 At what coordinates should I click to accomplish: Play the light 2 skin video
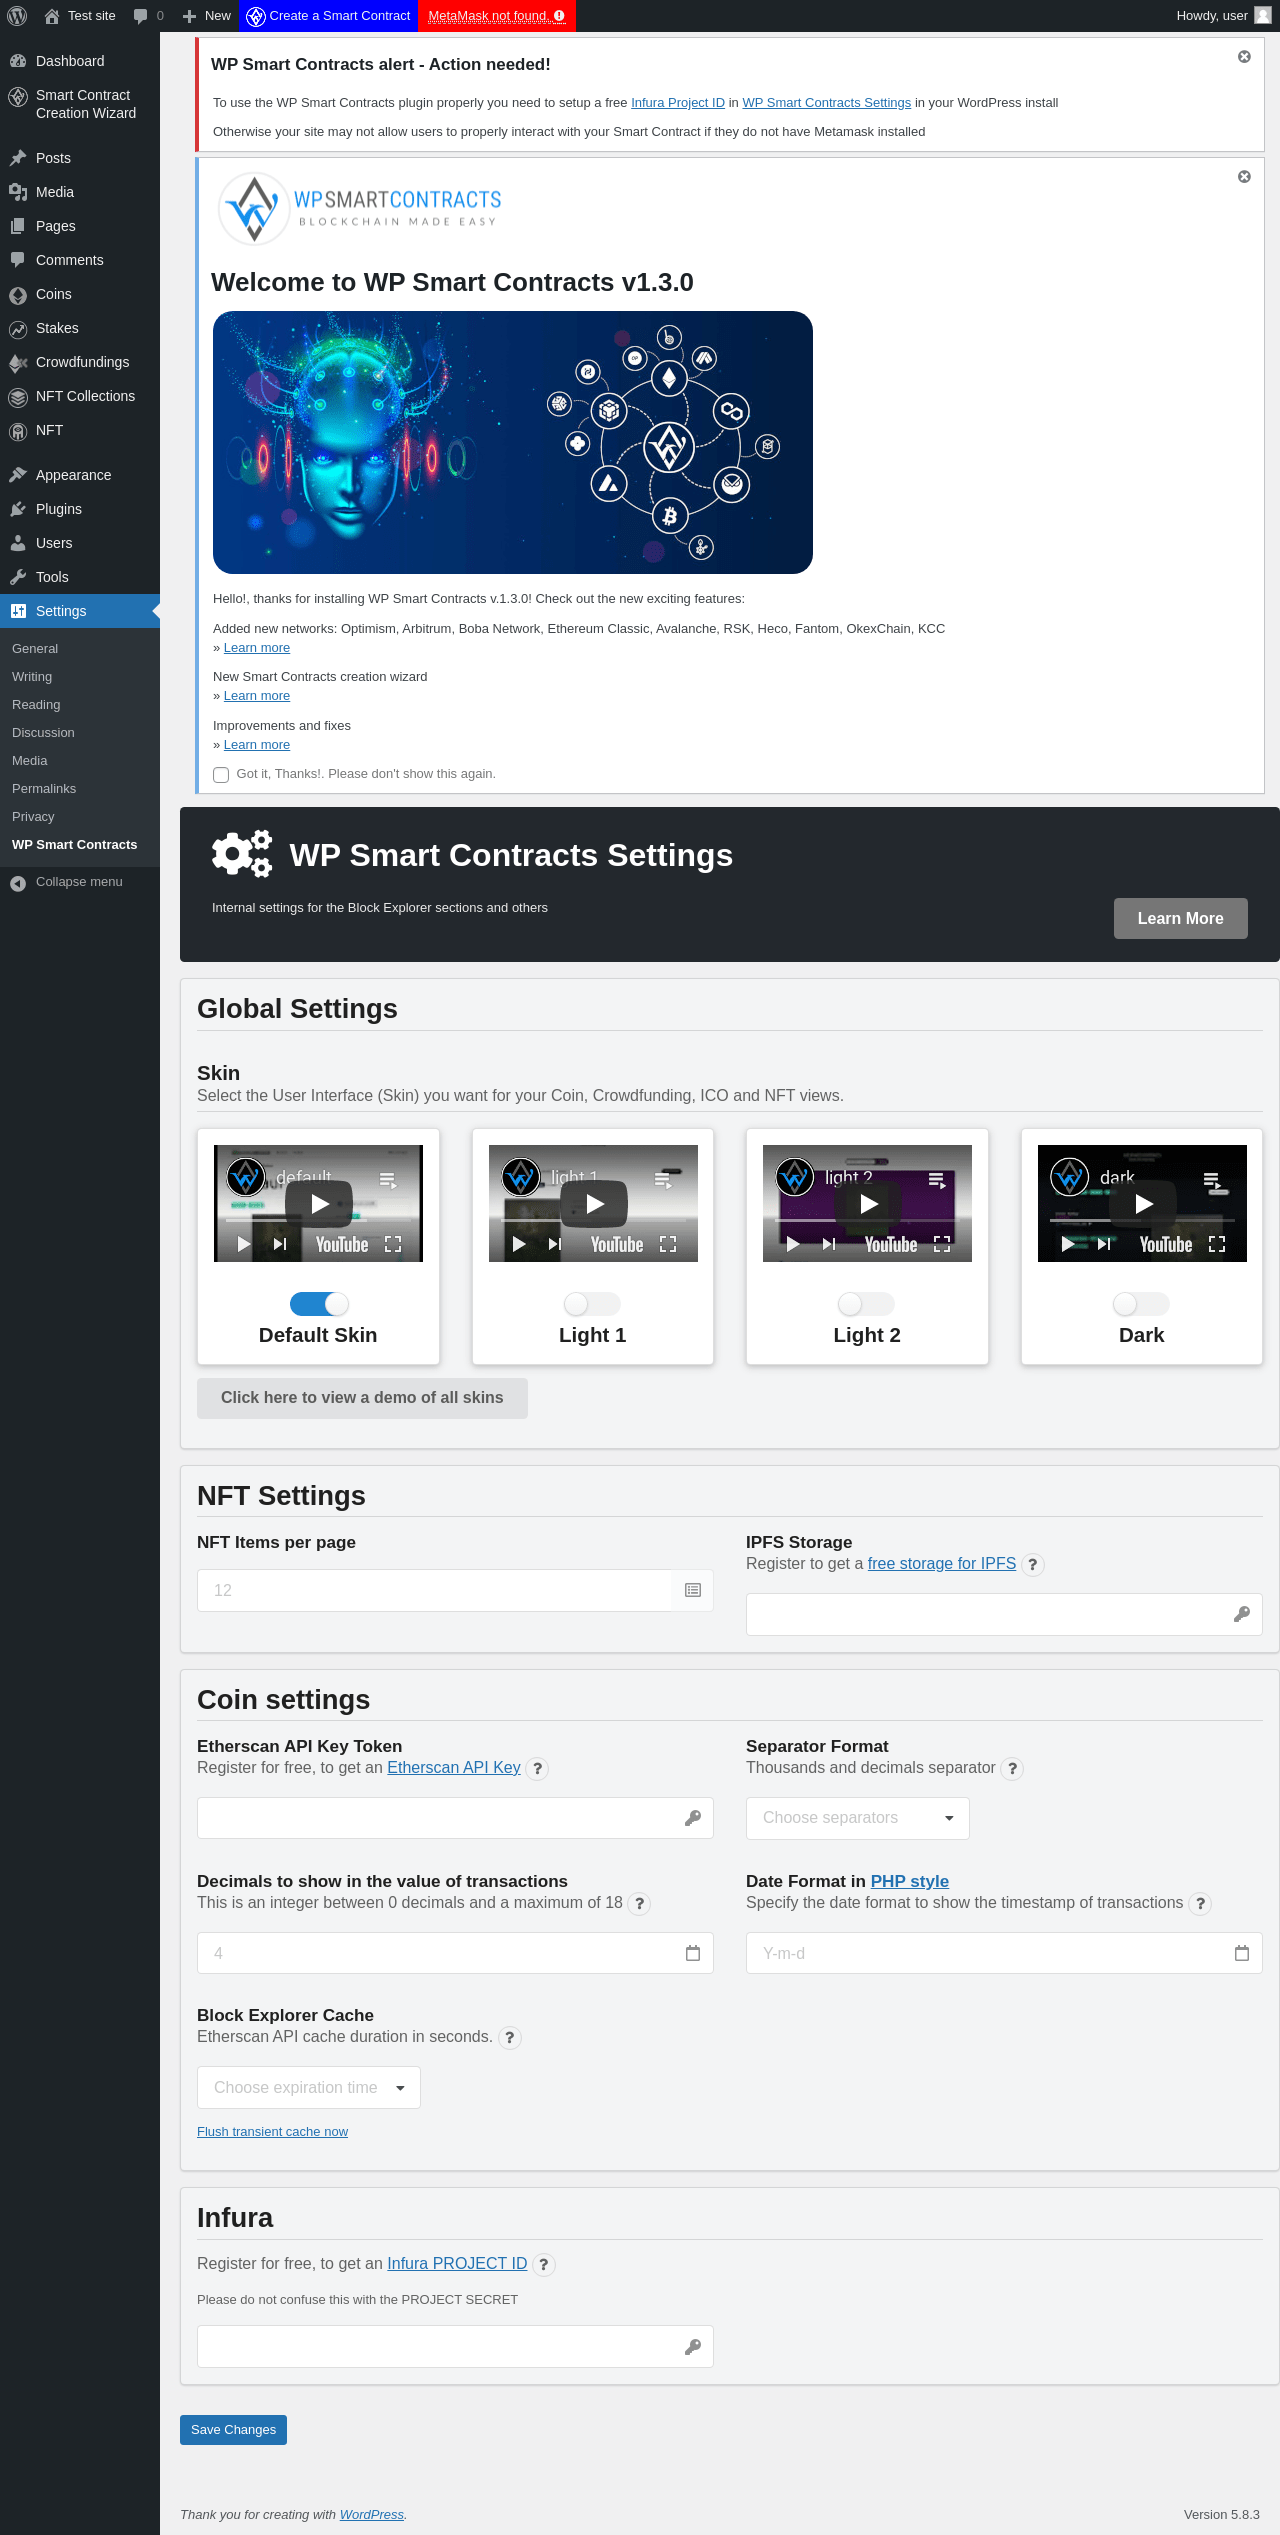868,1204
